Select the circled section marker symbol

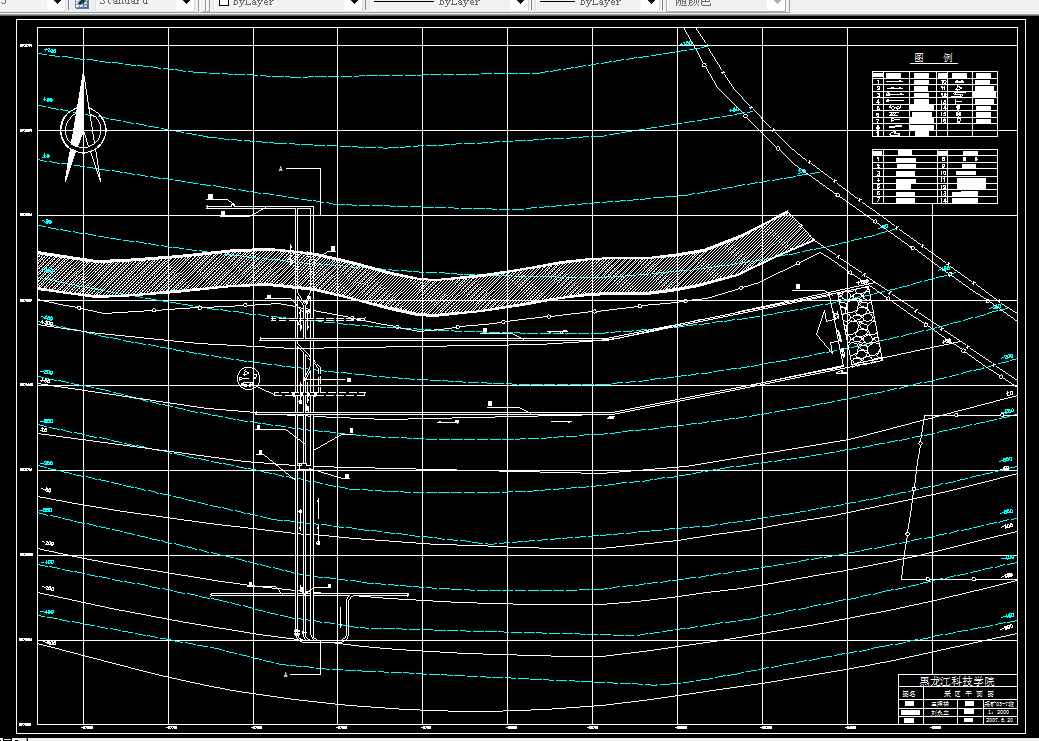pos(248,378)
